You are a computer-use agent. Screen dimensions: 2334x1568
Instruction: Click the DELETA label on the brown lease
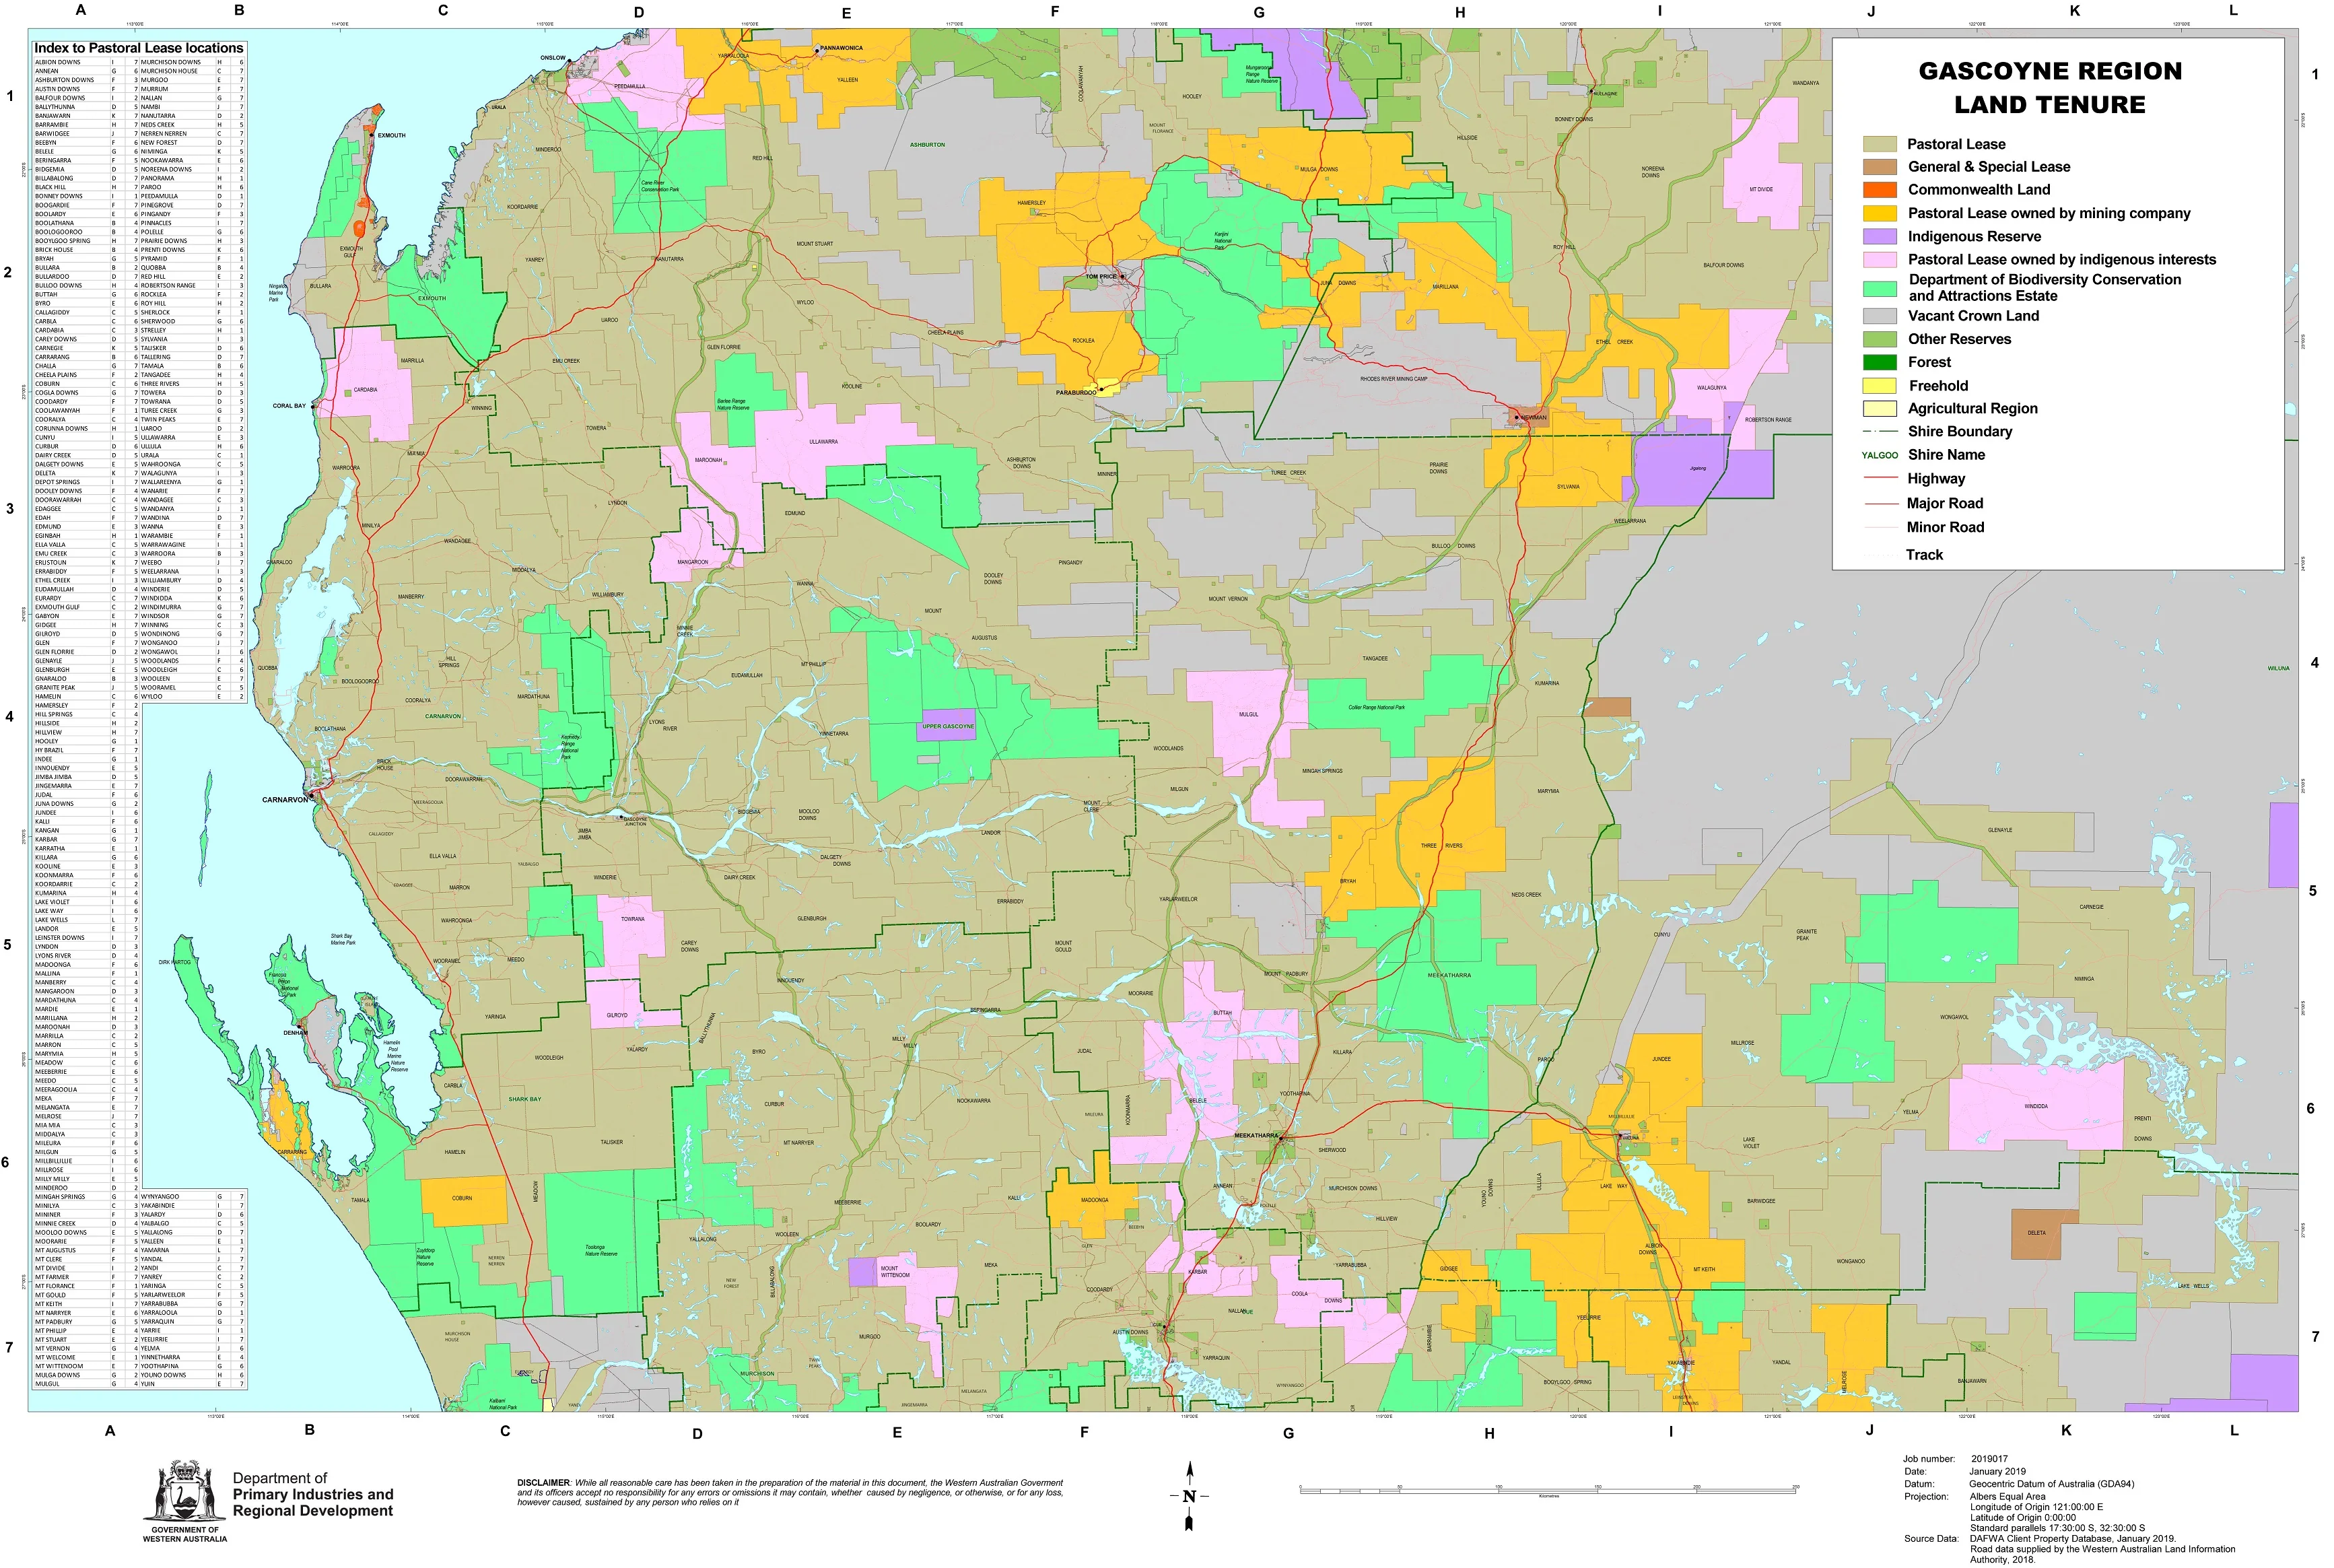(x=2037, y=1233)
